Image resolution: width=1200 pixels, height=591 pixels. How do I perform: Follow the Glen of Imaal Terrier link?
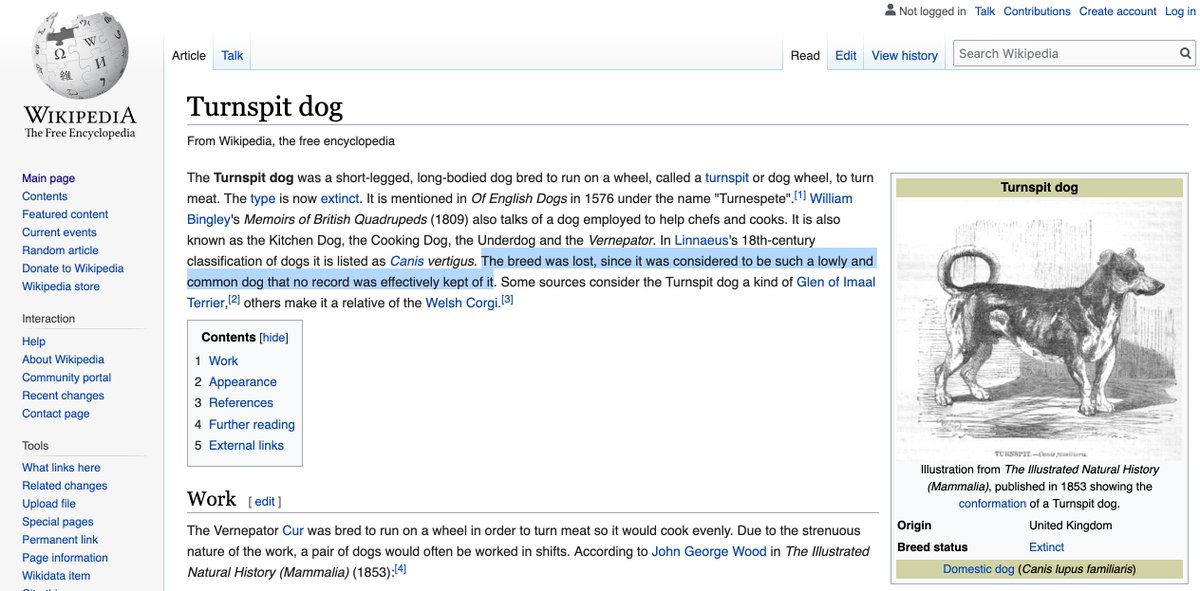tap(836, 282)
